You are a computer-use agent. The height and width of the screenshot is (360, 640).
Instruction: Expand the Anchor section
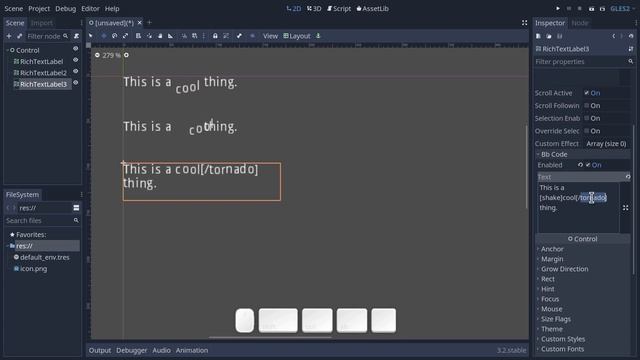click(x=583, y=249)
